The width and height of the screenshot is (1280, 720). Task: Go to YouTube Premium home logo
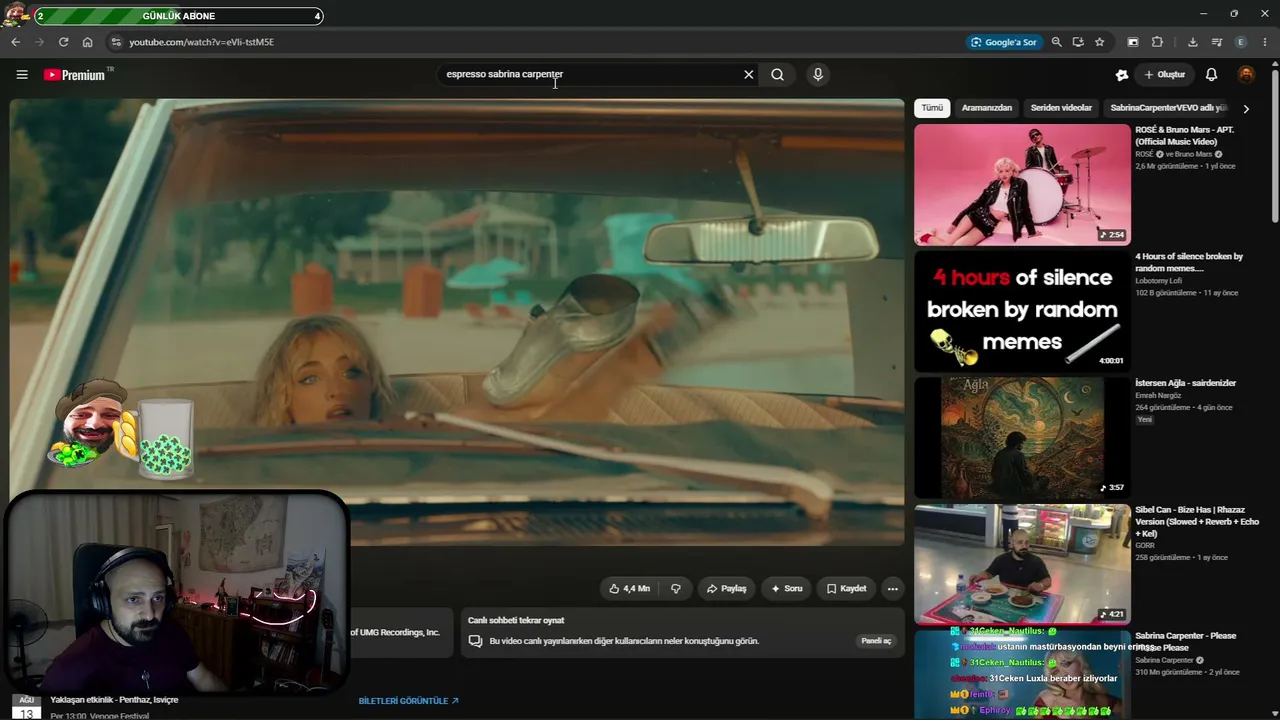(x=74, y=75)
